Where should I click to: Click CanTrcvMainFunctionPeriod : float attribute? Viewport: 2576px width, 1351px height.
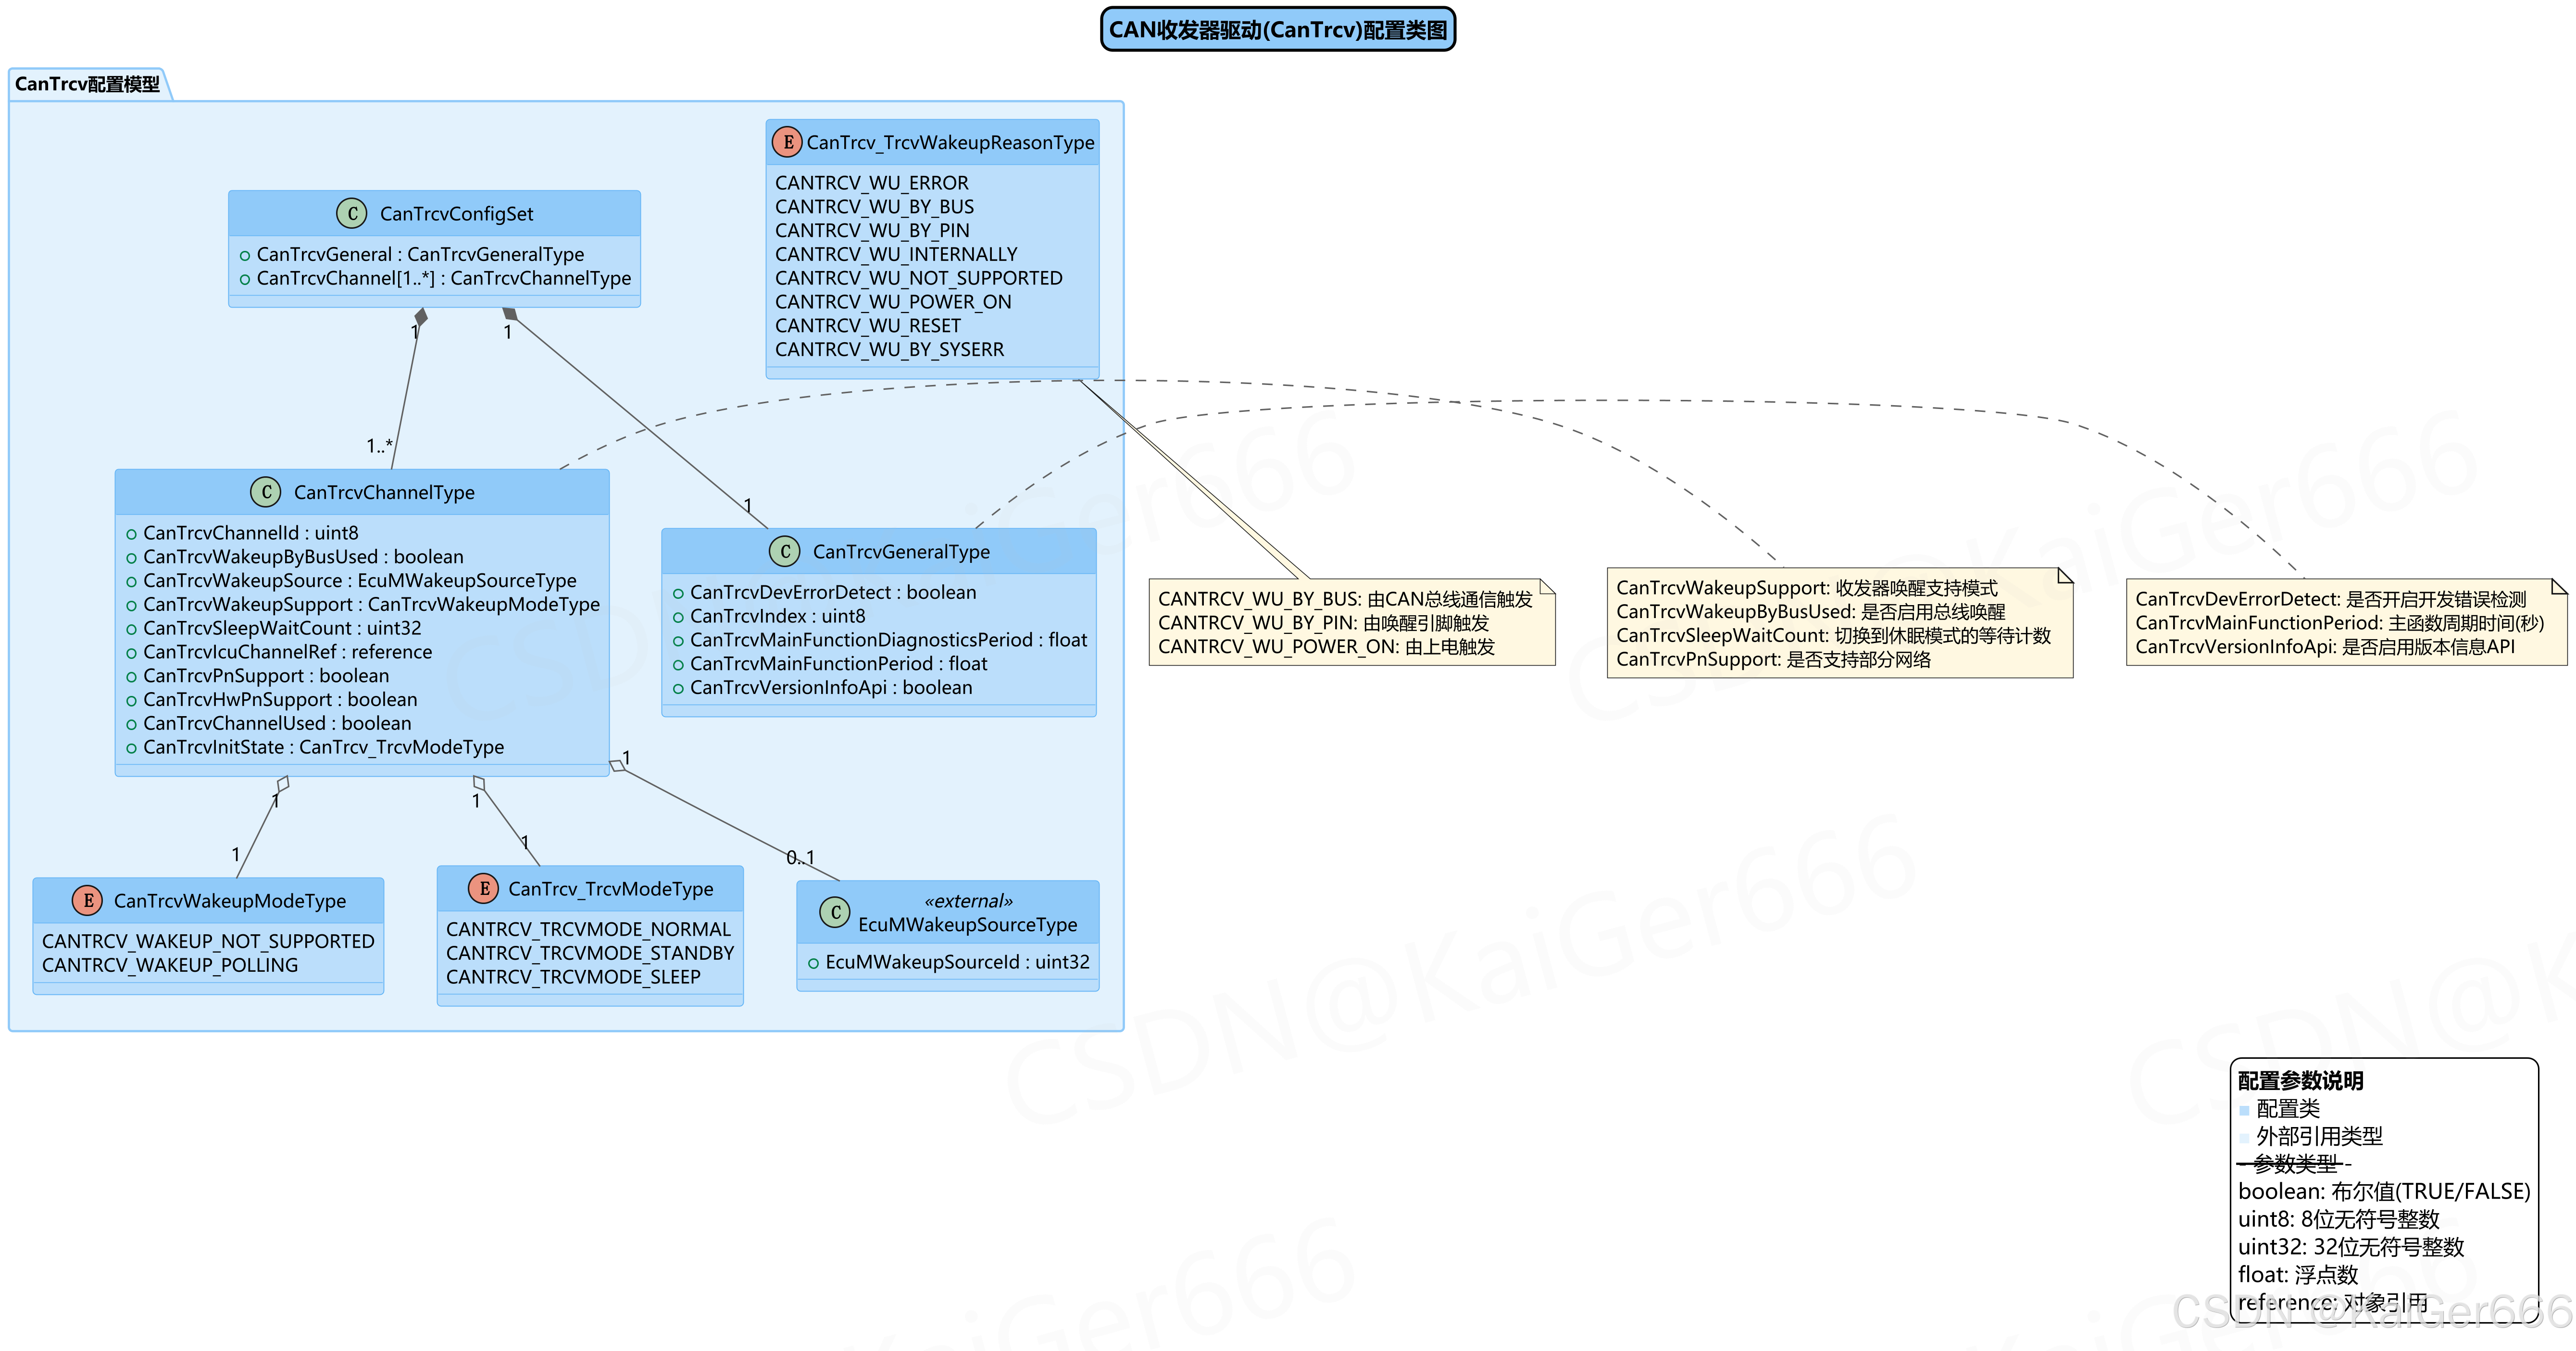(838, 664)
